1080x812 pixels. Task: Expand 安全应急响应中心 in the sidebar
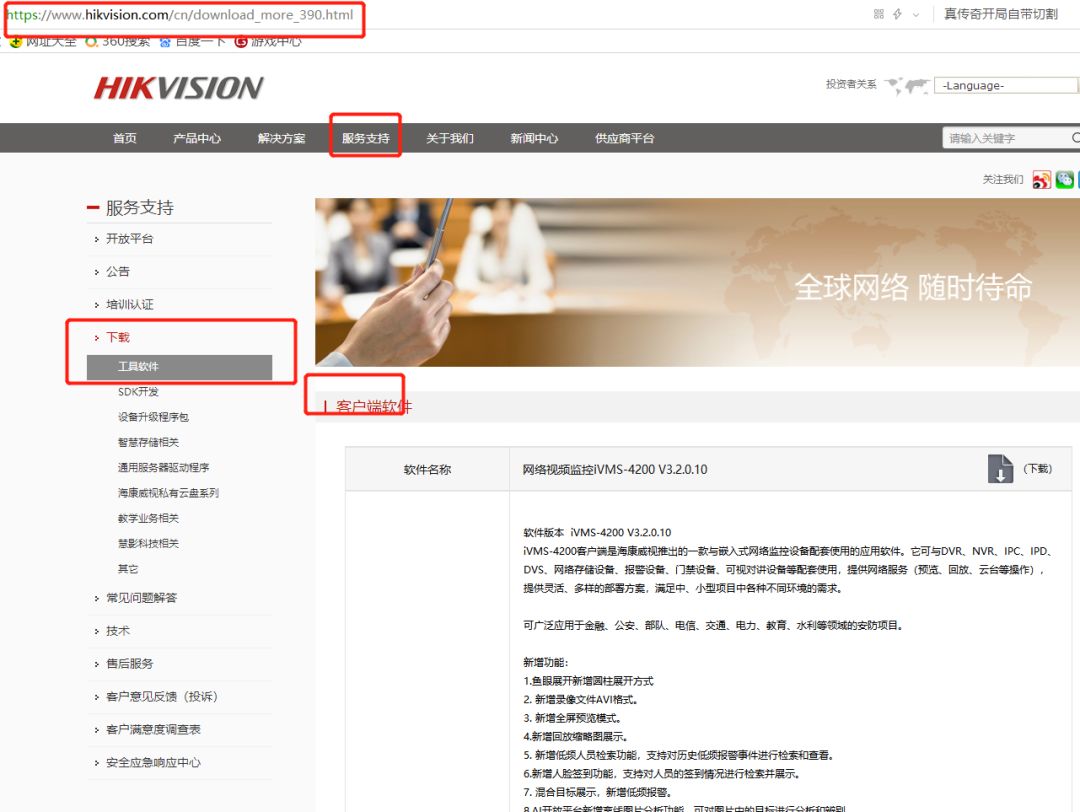(x=153, y=763)
